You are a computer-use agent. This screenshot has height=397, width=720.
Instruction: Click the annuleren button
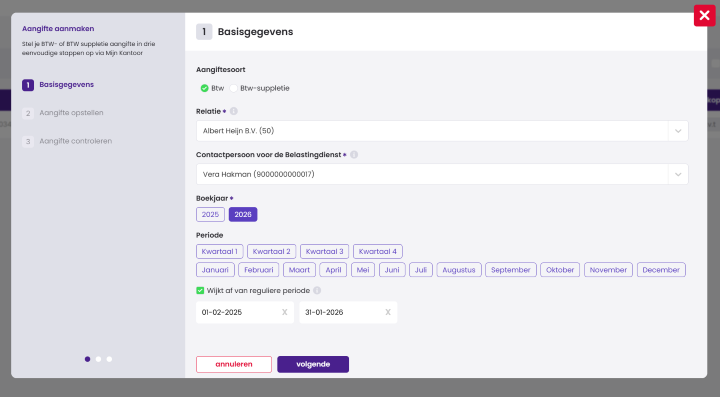pos(234,364)
